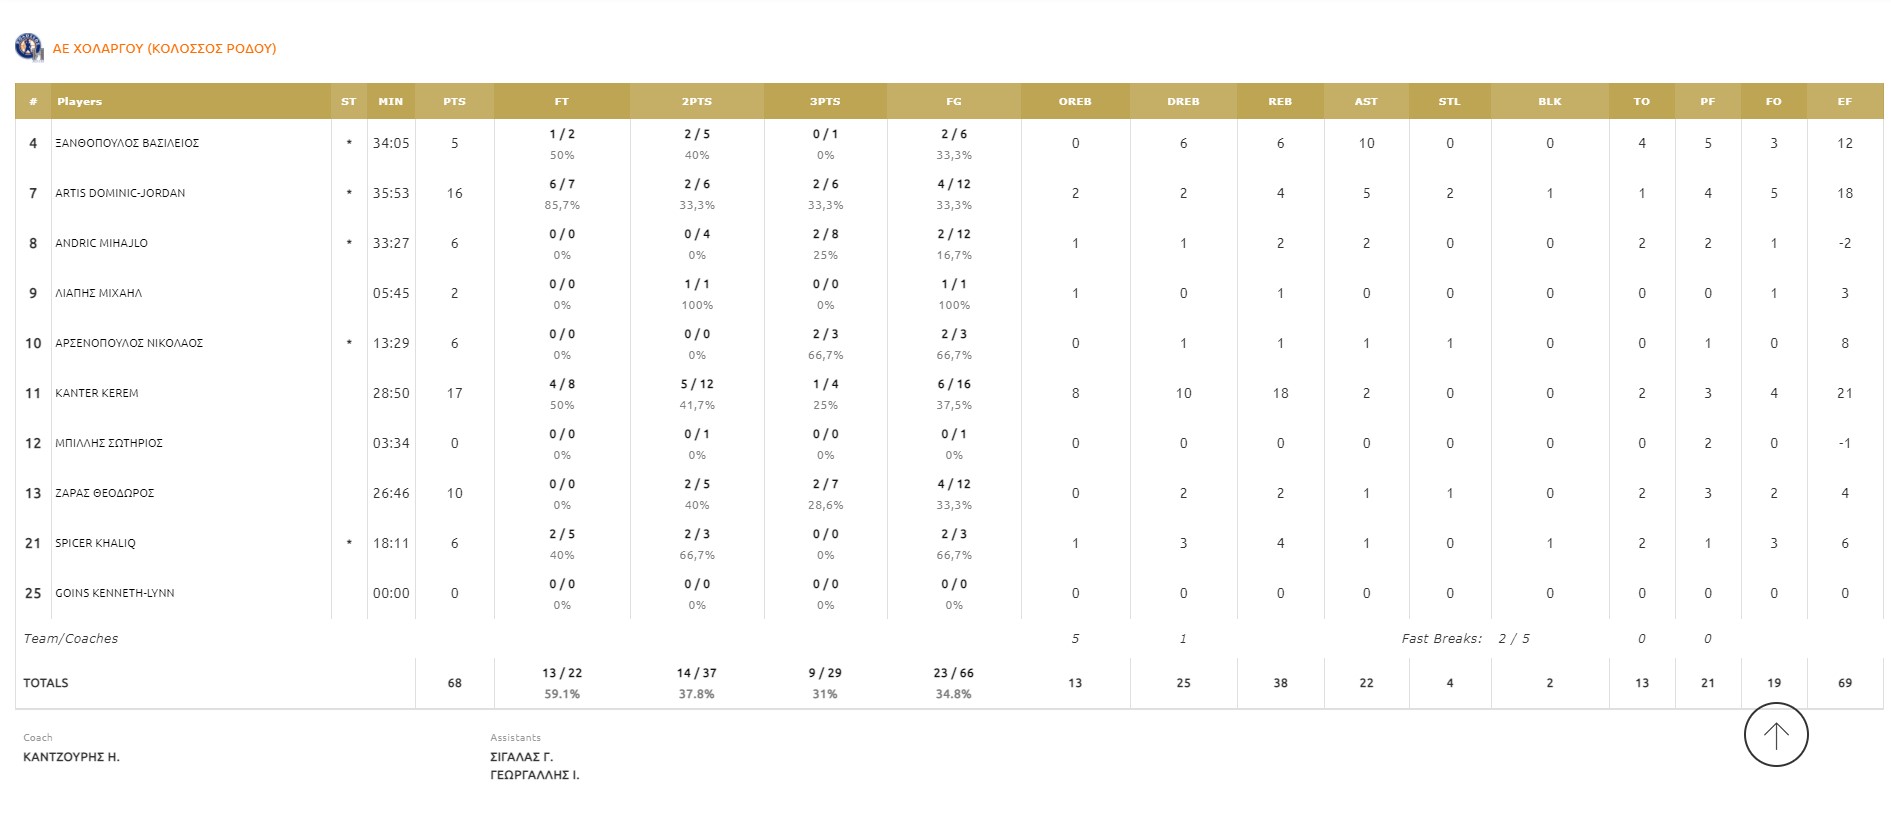Image resolution: width=1891 pixels, height=817 pixels.
Task: Select player KANTER KEREM
Action: click(97, 393)
